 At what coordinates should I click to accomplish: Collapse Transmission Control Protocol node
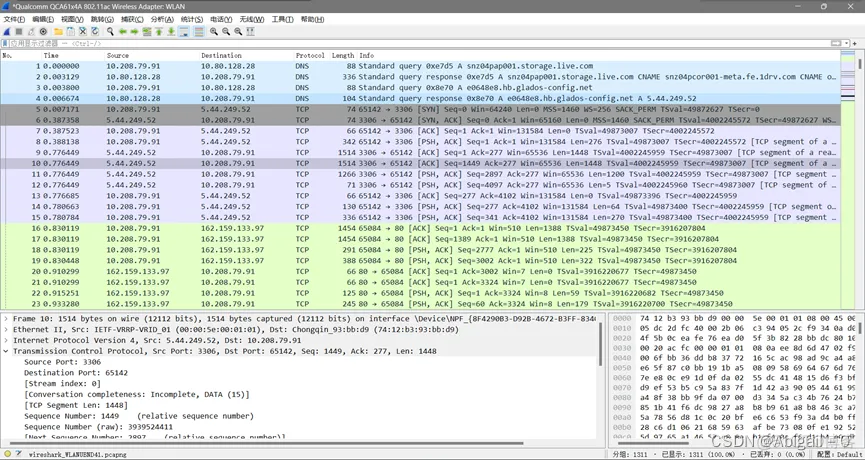6,351
